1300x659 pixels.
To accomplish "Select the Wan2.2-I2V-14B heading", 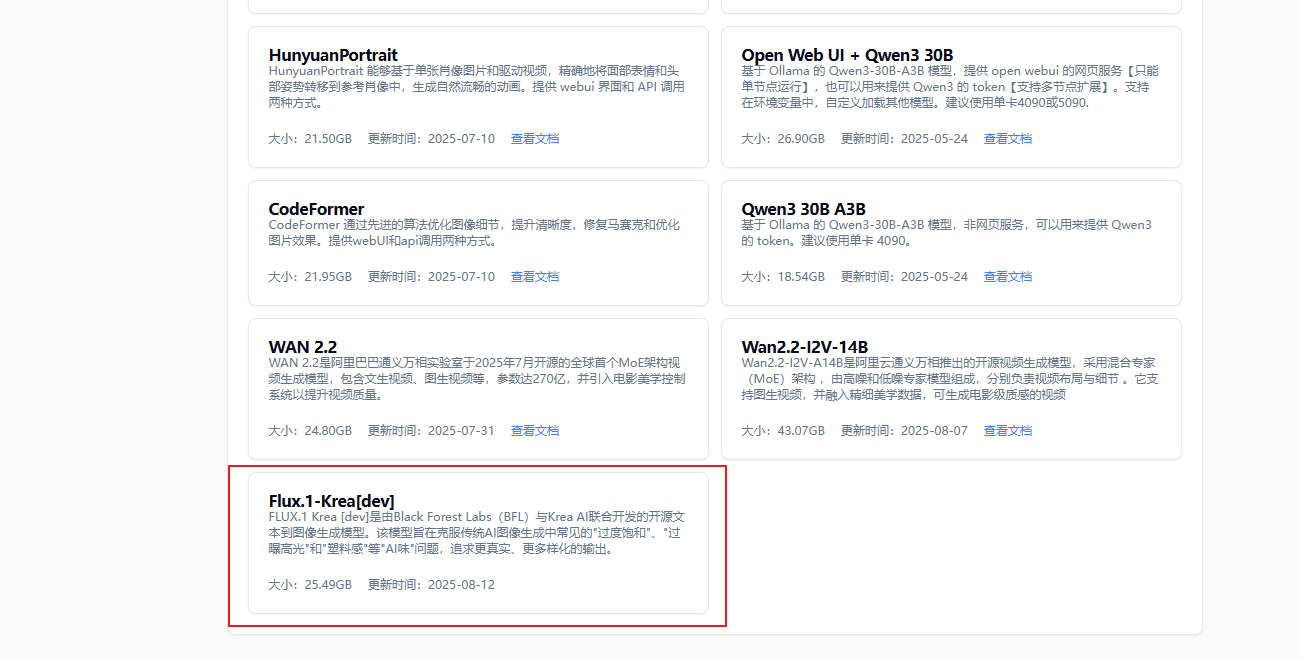I will (804, 347).
